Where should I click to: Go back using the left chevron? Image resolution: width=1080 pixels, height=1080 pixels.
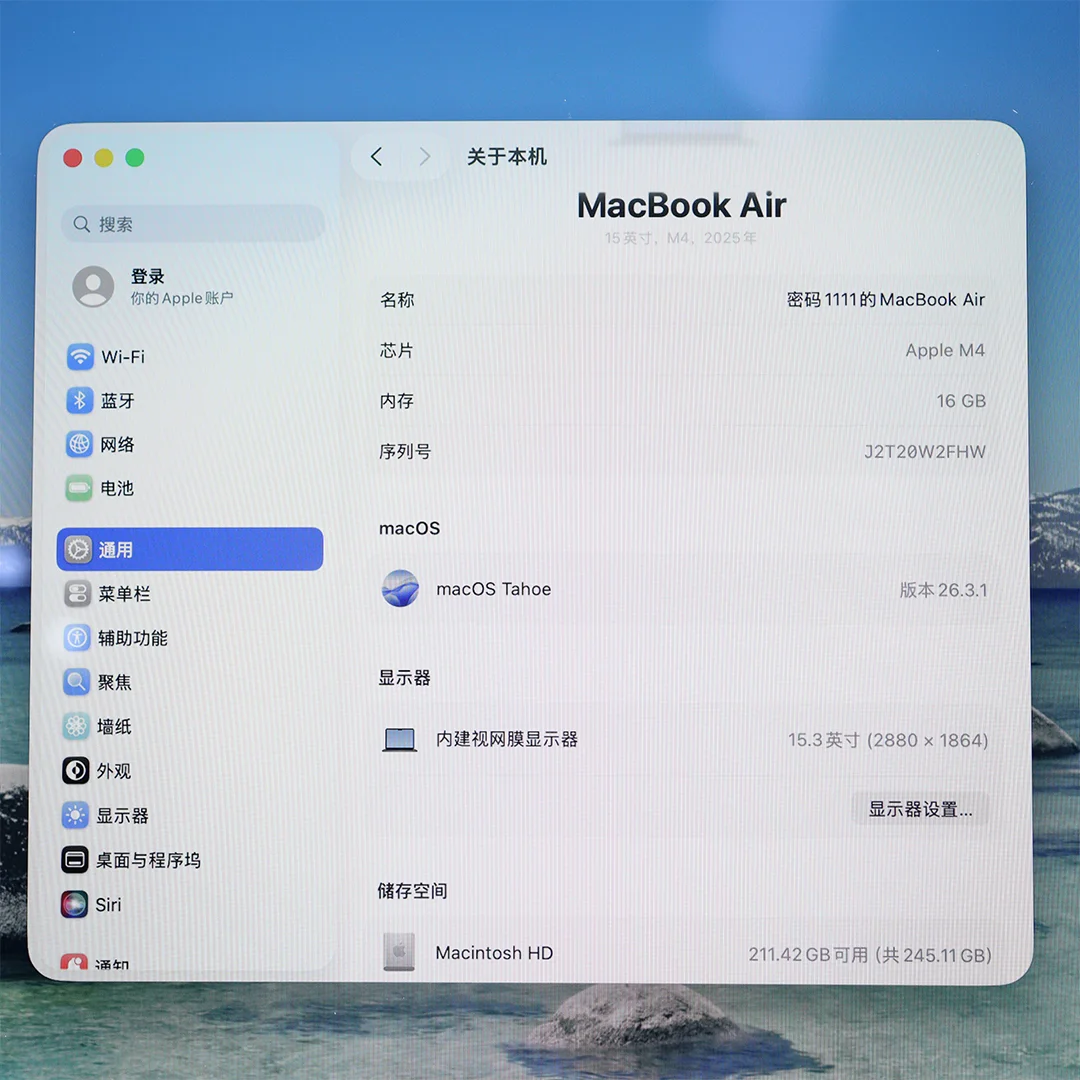(x=376, y=157)
